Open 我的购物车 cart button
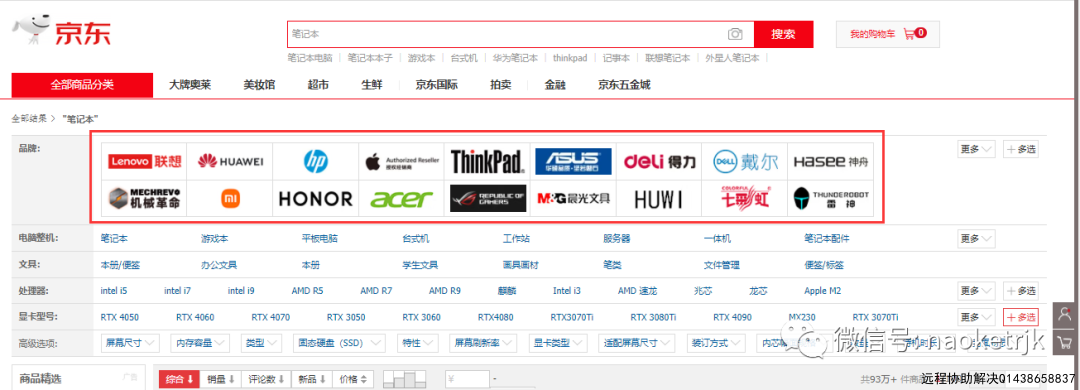Viewport: 1080px width, 390px height. [887, 34]
